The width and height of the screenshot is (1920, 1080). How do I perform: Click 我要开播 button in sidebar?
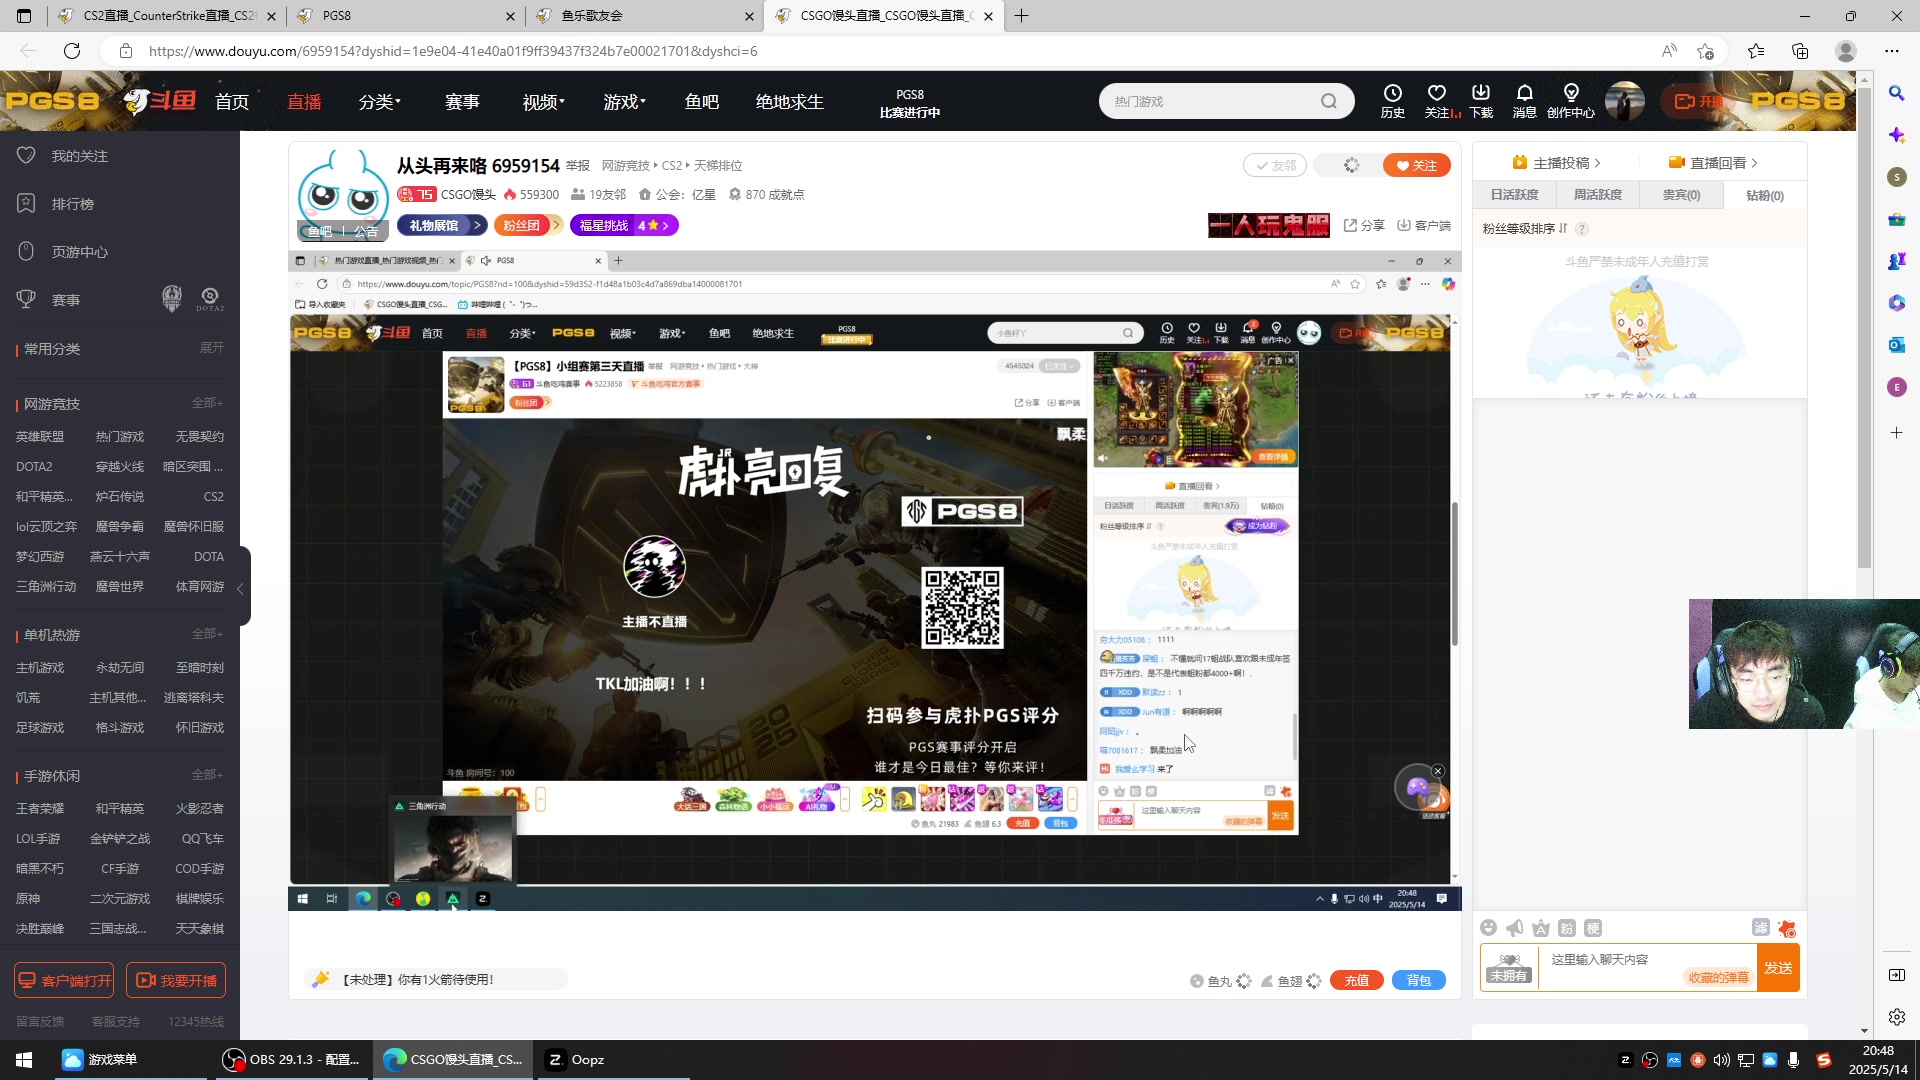click(x=176, y=981)
